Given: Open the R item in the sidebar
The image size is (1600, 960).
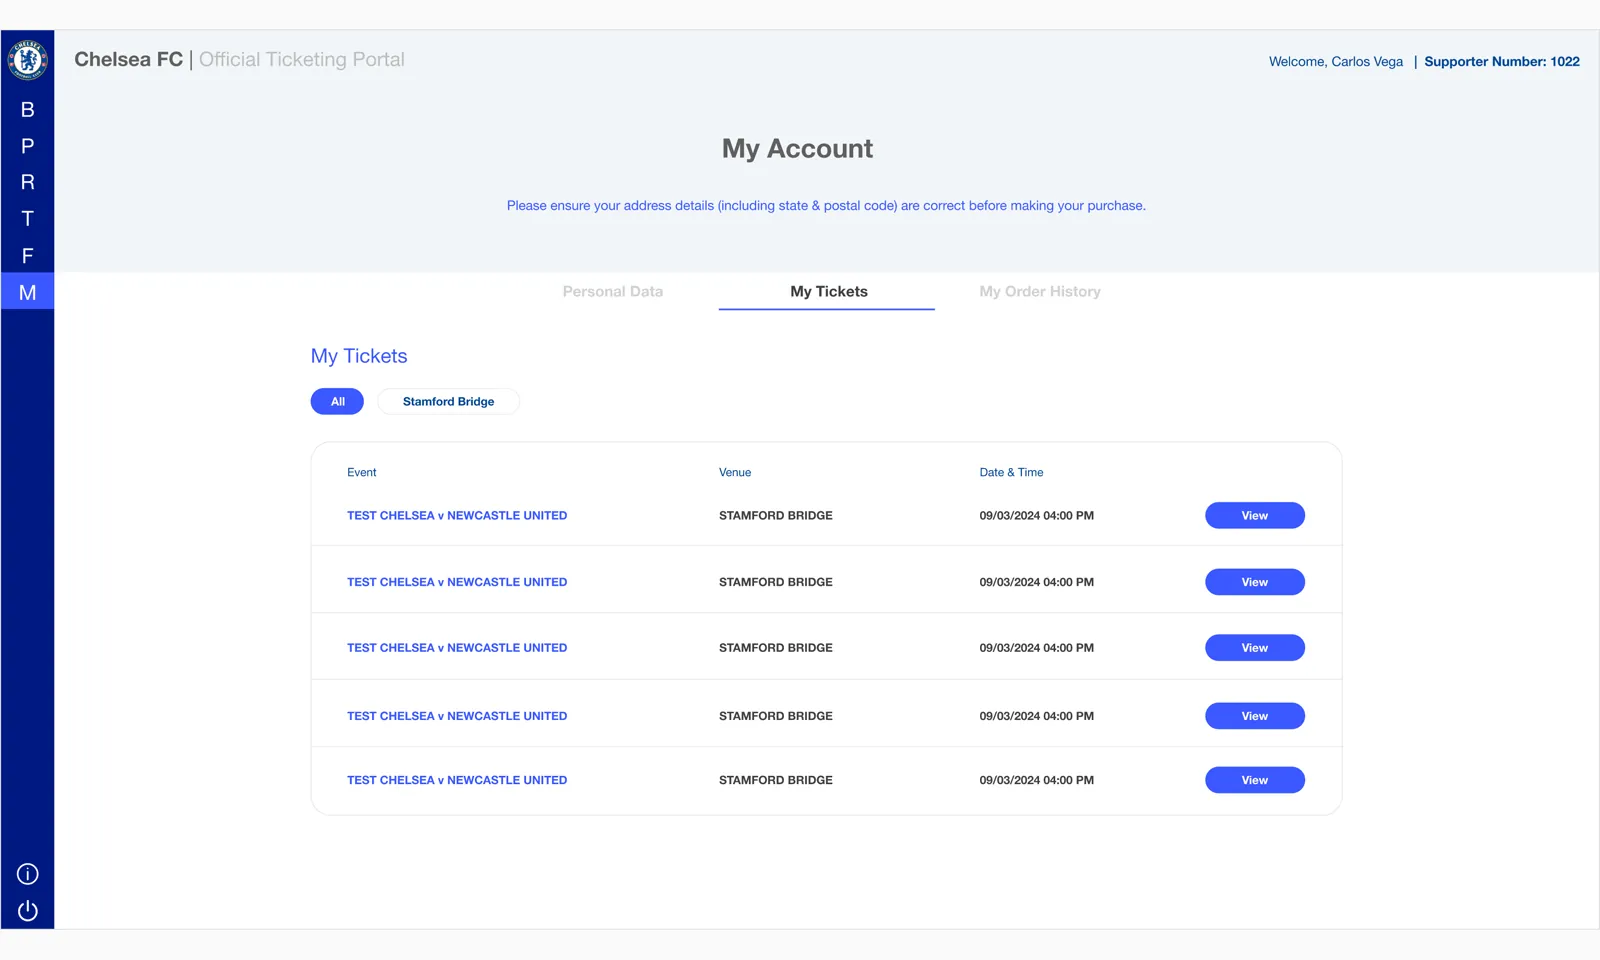Looking at the screenshot, I should (x=28, y=182).
